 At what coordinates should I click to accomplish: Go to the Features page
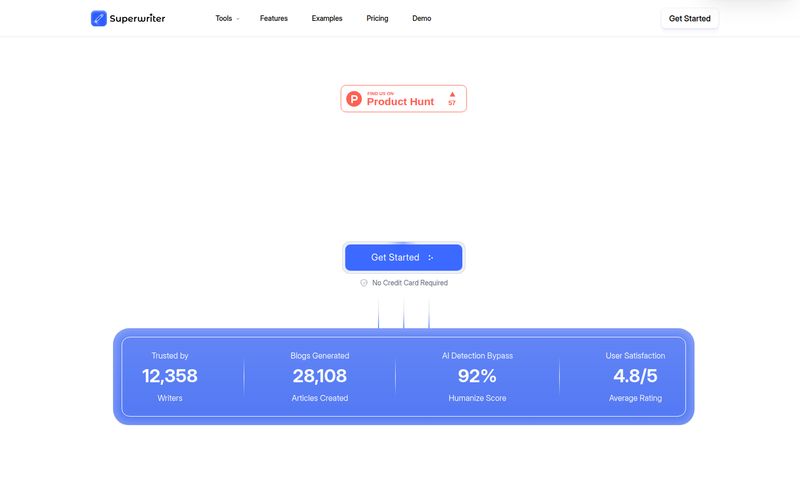pyautogui.click(x=273, y=18)
